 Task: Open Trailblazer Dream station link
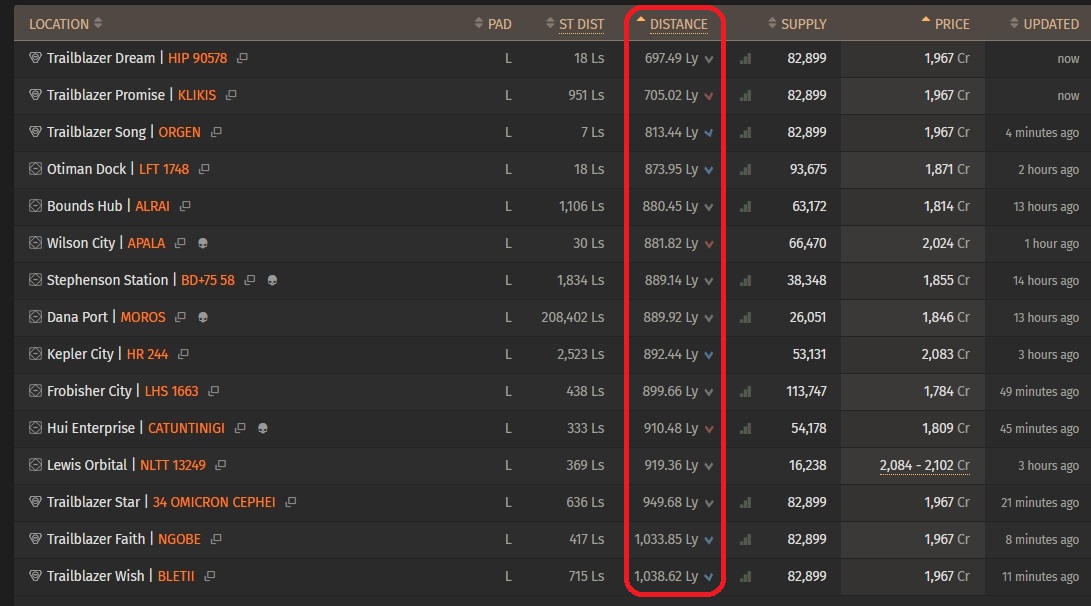[x=101, y=58]
